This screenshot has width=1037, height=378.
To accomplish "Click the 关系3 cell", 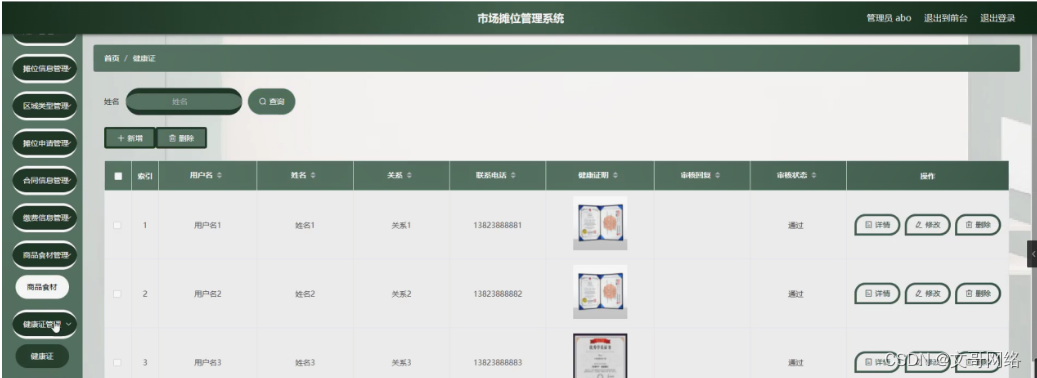I will (x=401, y=363).
